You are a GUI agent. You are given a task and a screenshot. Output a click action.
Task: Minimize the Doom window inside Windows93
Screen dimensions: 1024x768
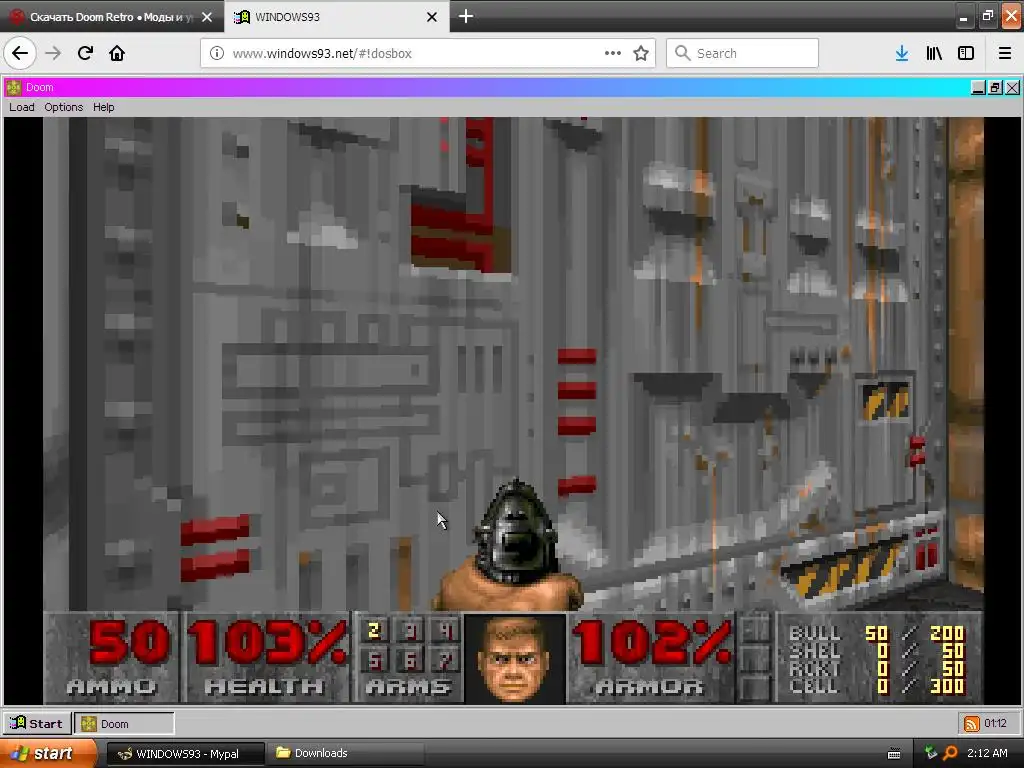pos(978,87)
